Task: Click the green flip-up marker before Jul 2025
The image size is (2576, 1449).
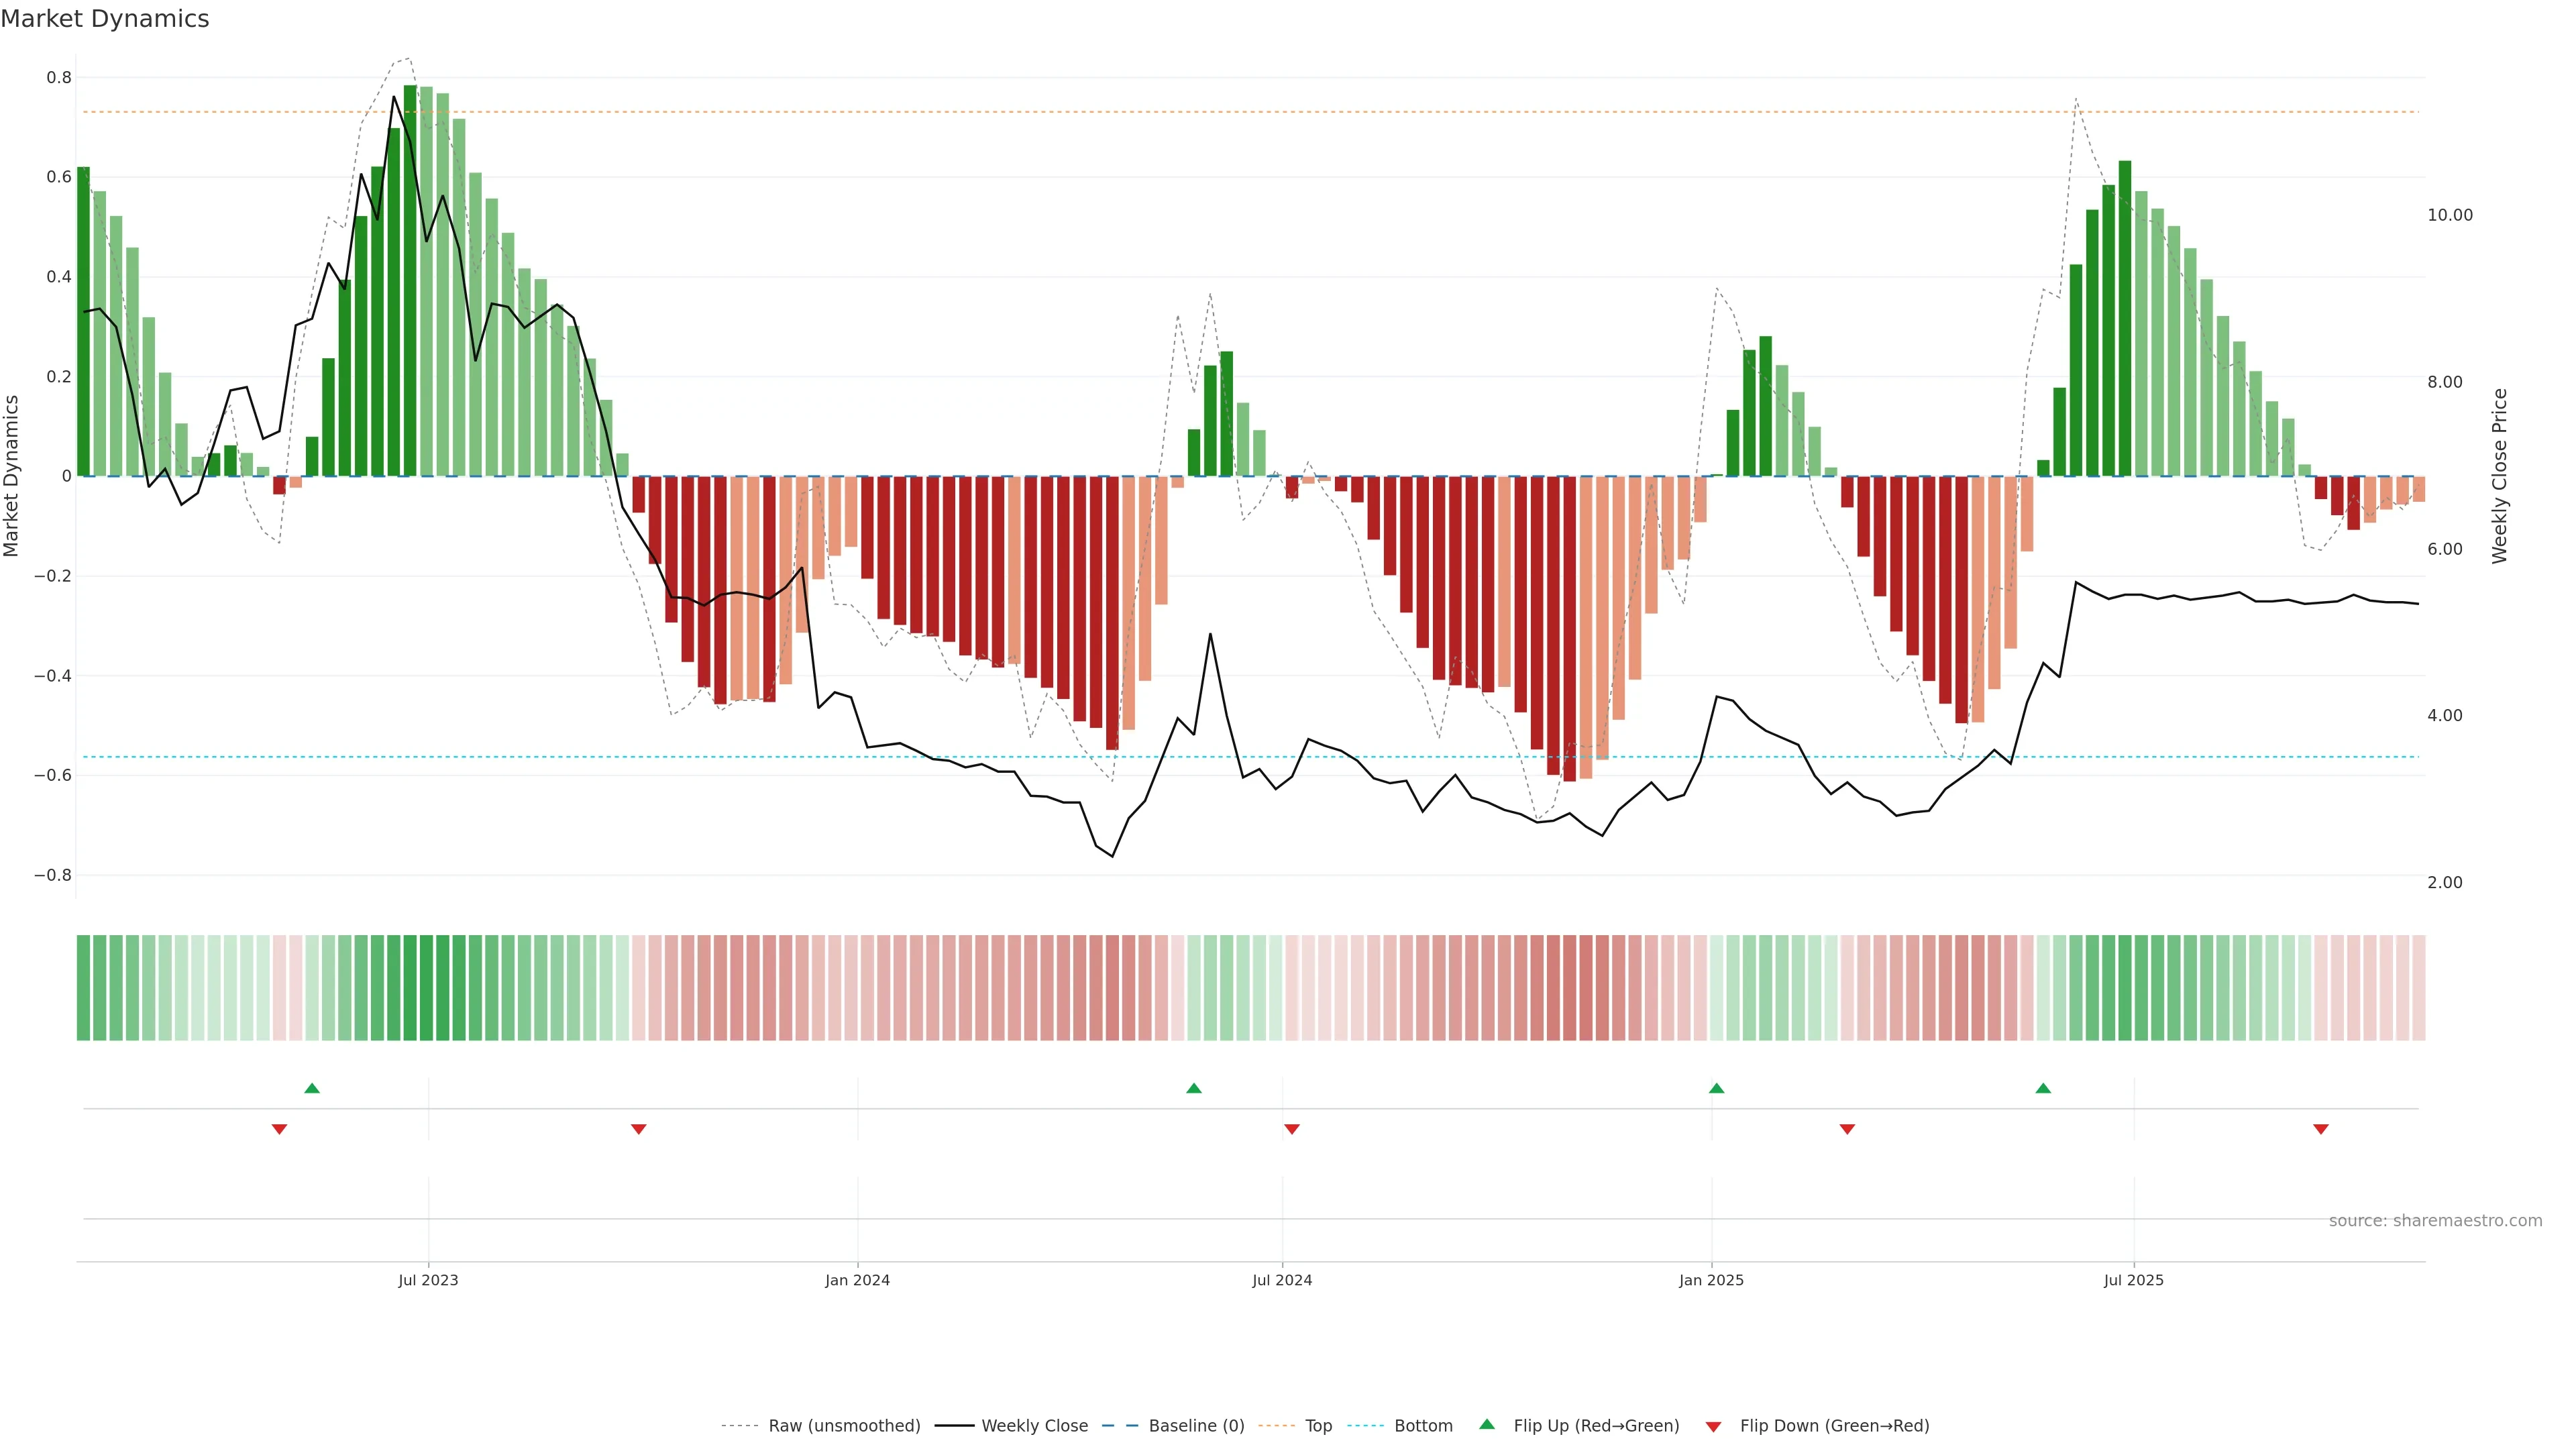Action: pos(2043,1088)
